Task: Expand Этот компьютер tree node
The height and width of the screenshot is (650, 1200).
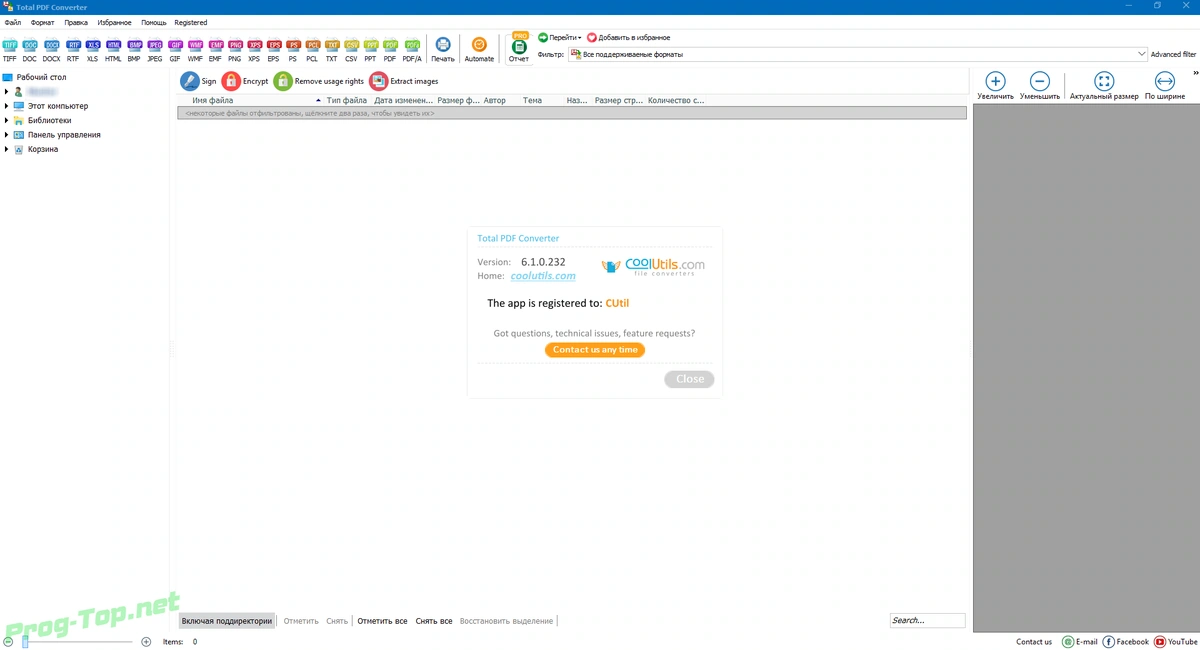Action: click(x=6, y=106)
